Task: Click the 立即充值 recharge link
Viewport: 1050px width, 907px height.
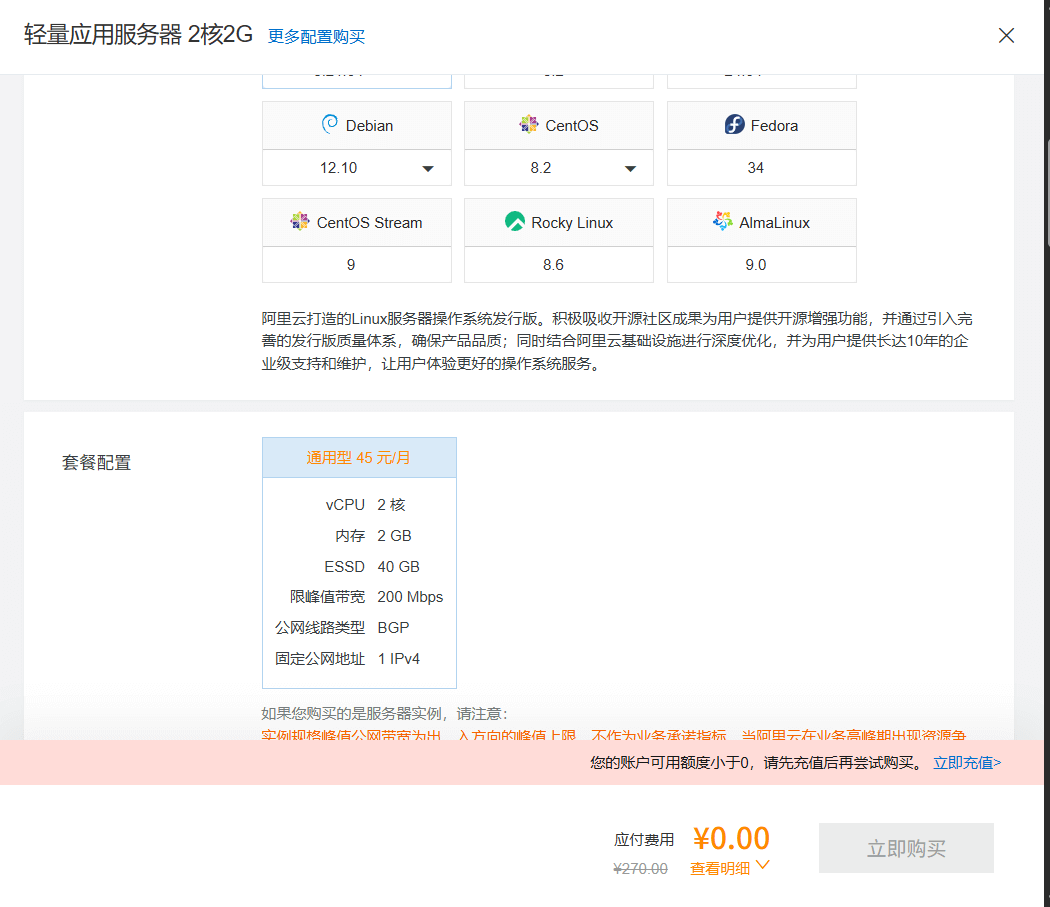Action: [967, 763]
